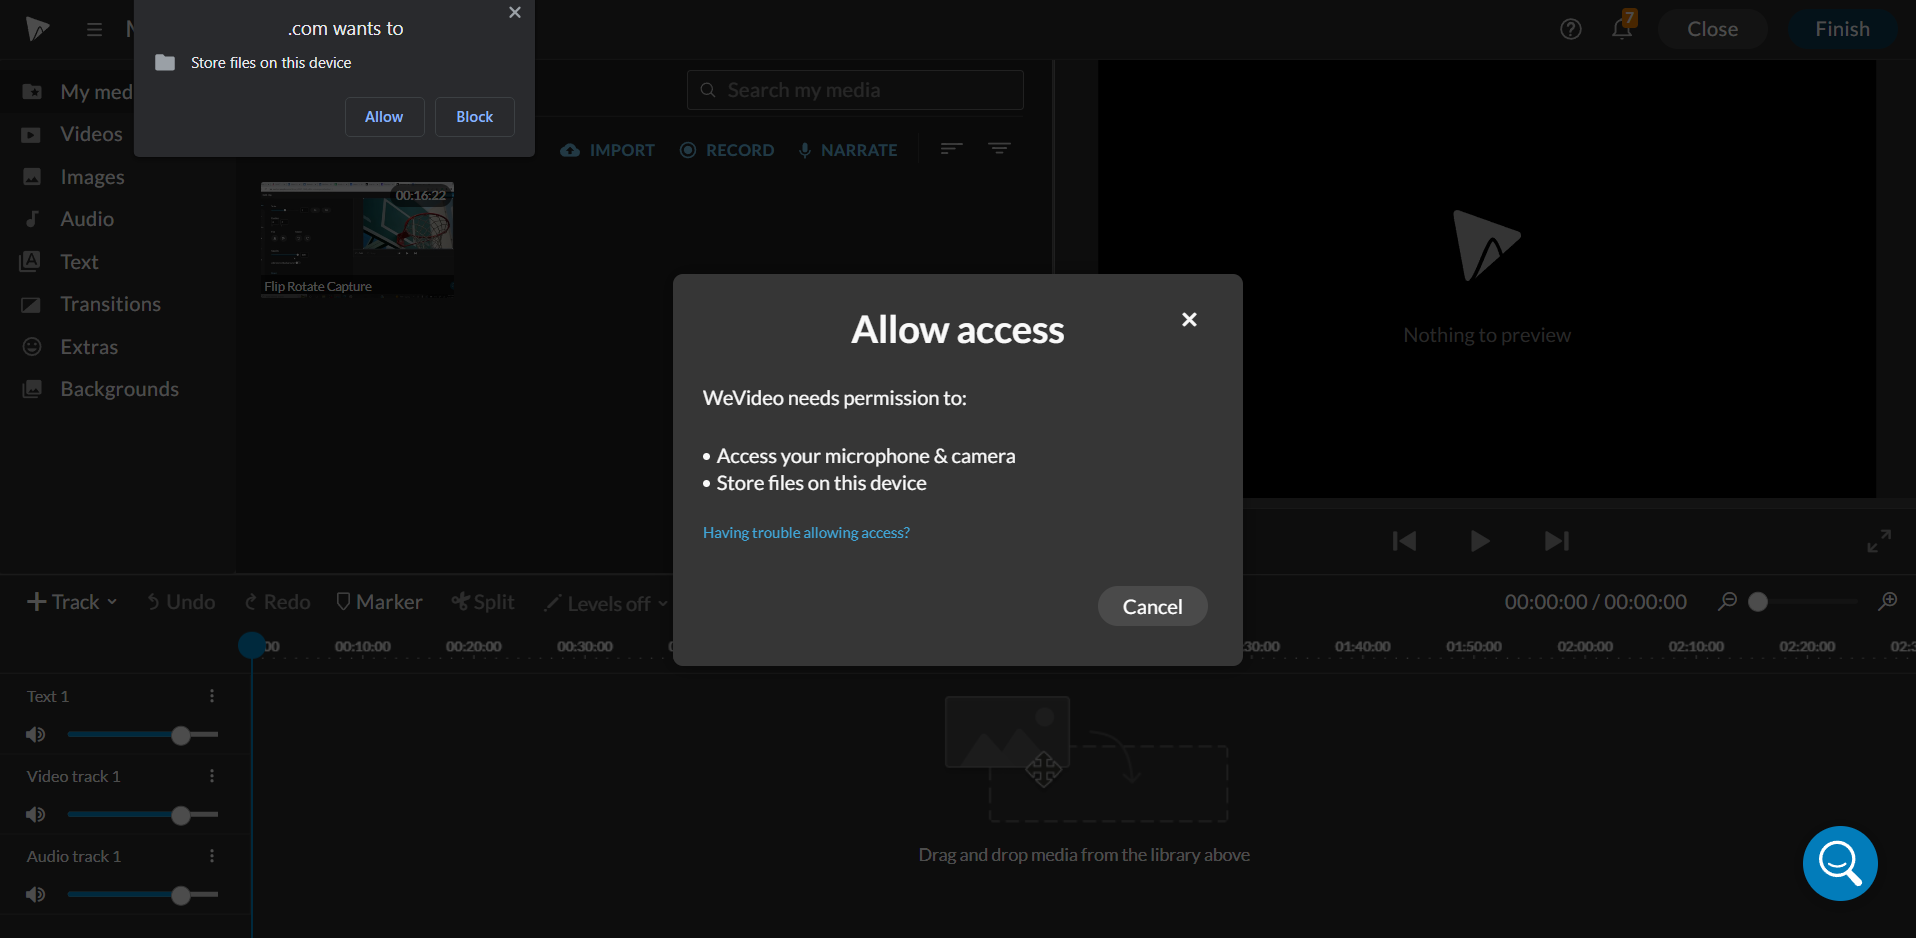The height and width of the screenshot is (938, 1916).
Task: Open the hamburger menu
Action: (94, 29)
